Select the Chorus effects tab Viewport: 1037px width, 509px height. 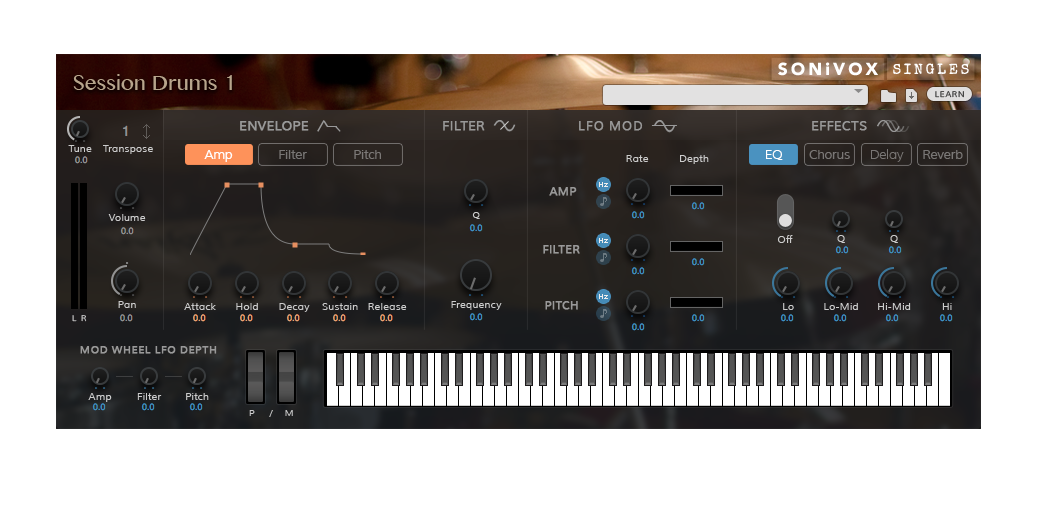pyautogui.click(x=829, y=155)
